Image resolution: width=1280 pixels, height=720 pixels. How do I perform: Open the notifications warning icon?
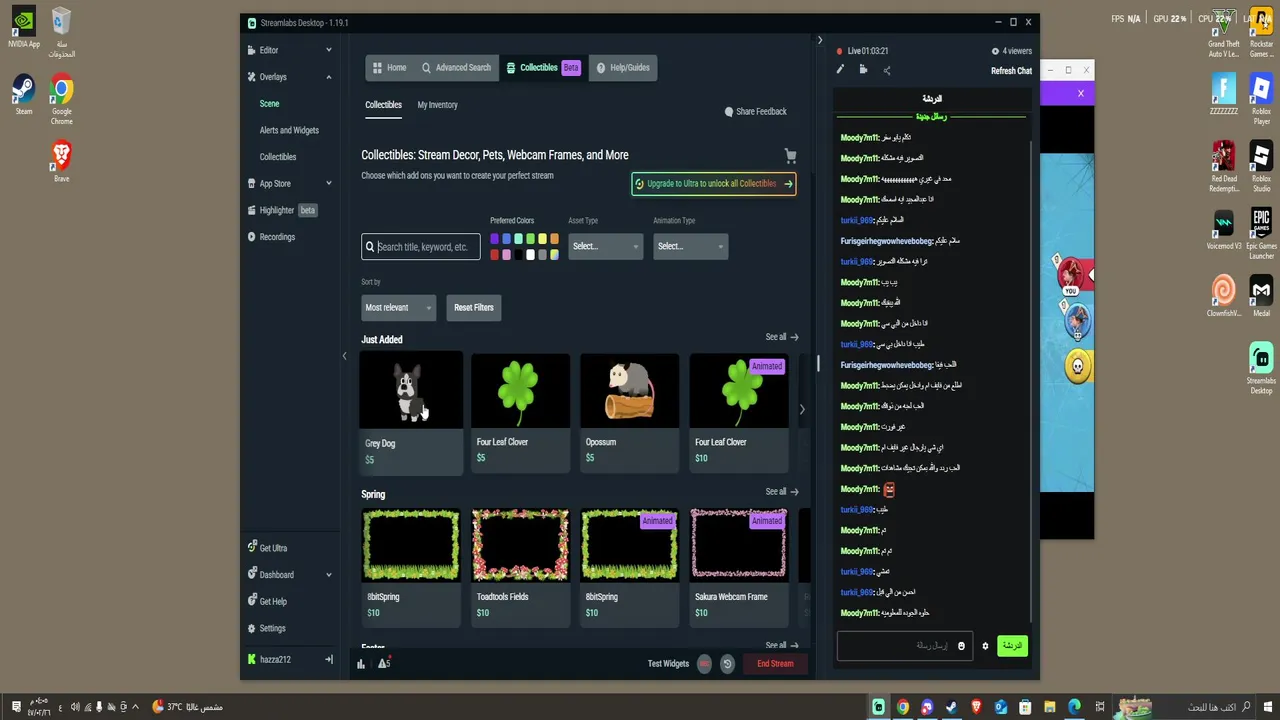tap(384, 663)
